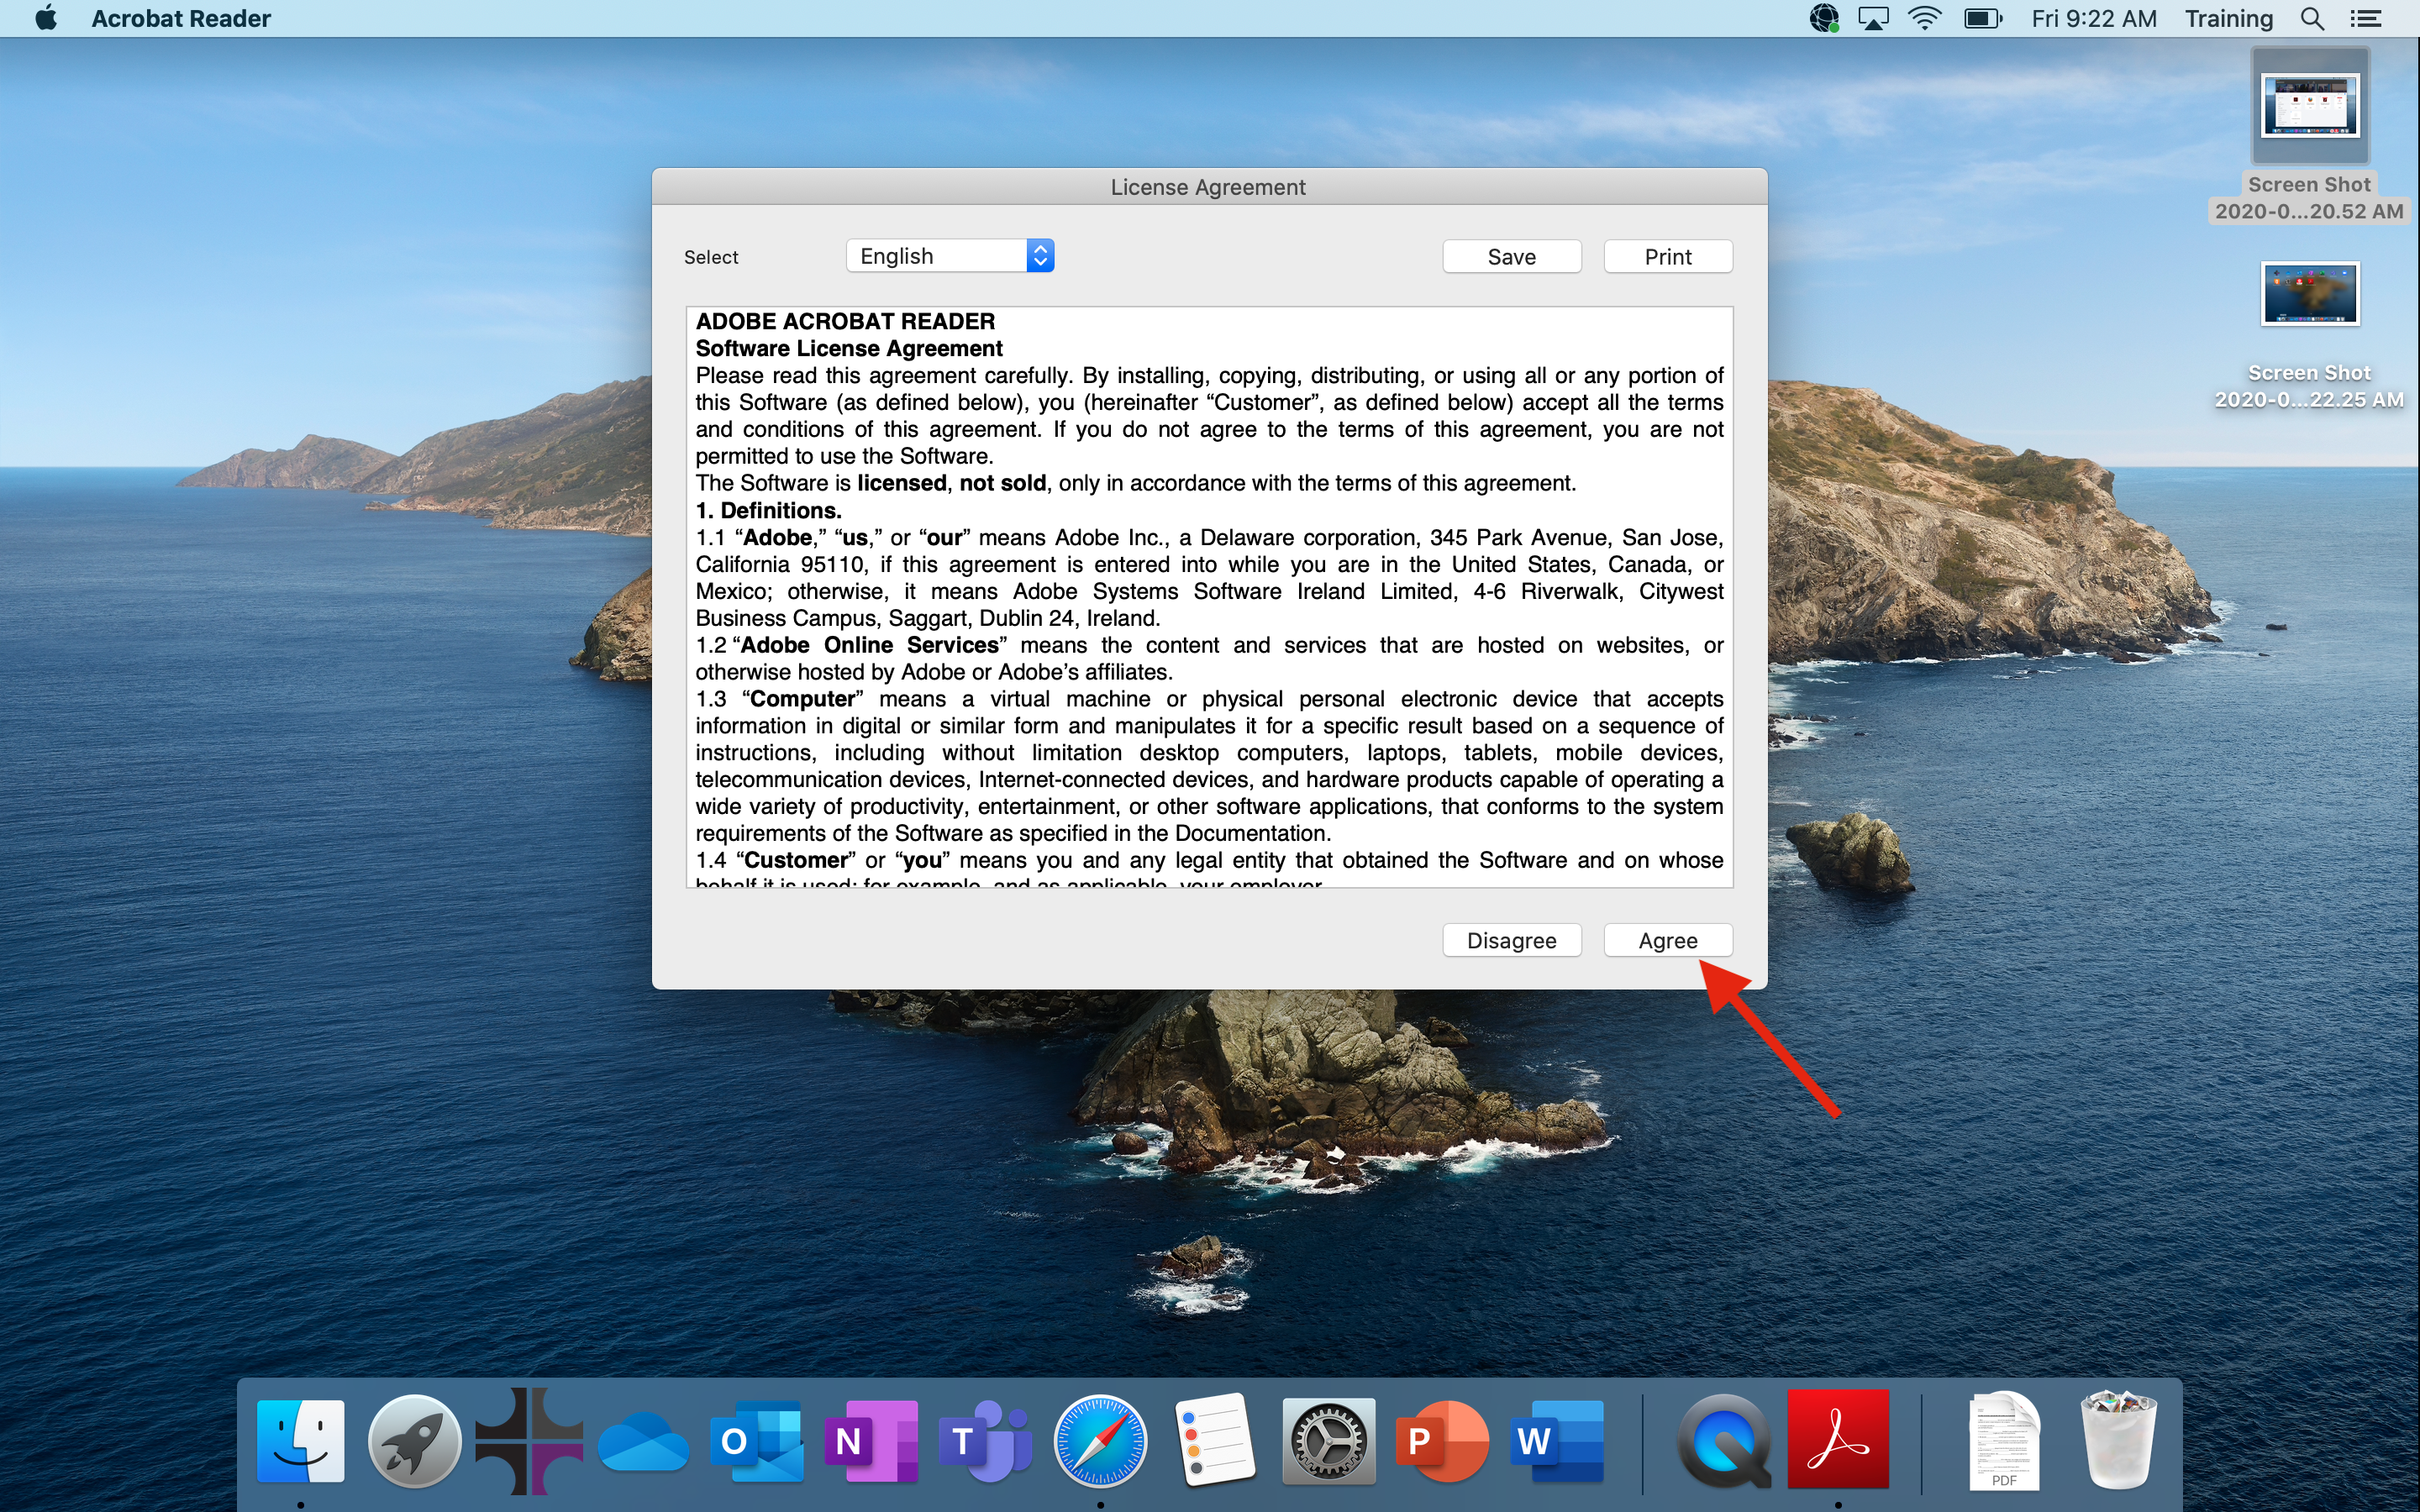Open Notification Center list icon
This screenshot has width=2420, height=1512.
2365,18
